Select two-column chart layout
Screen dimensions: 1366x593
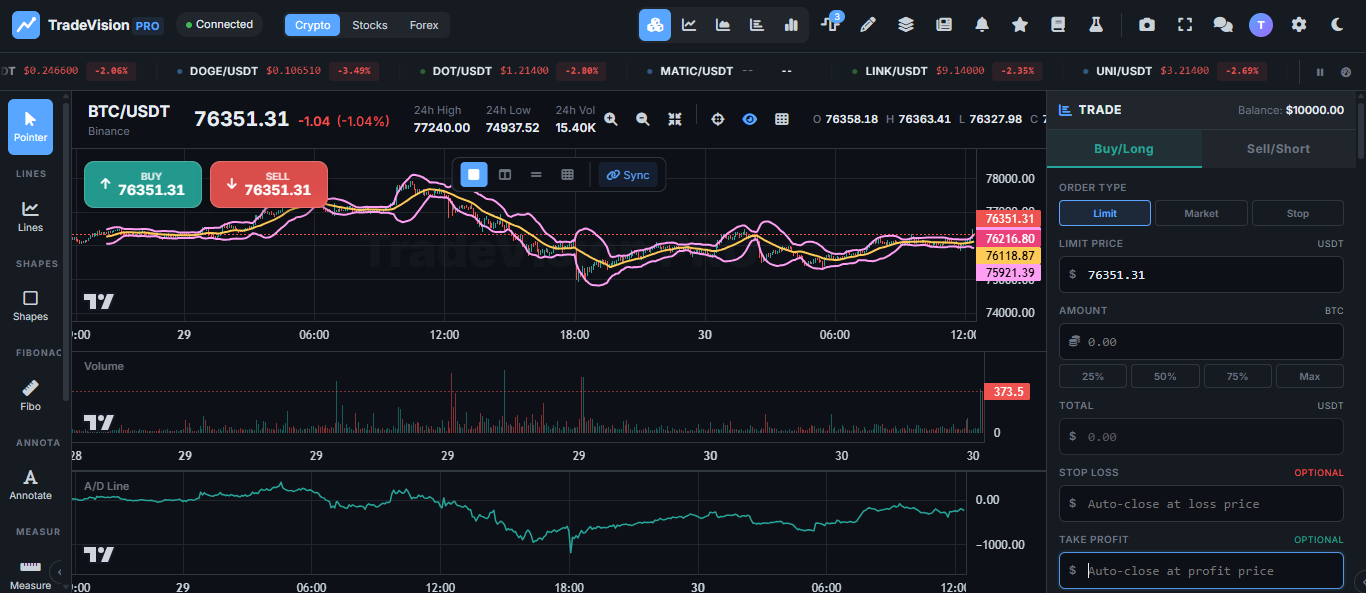coord(505,174)
